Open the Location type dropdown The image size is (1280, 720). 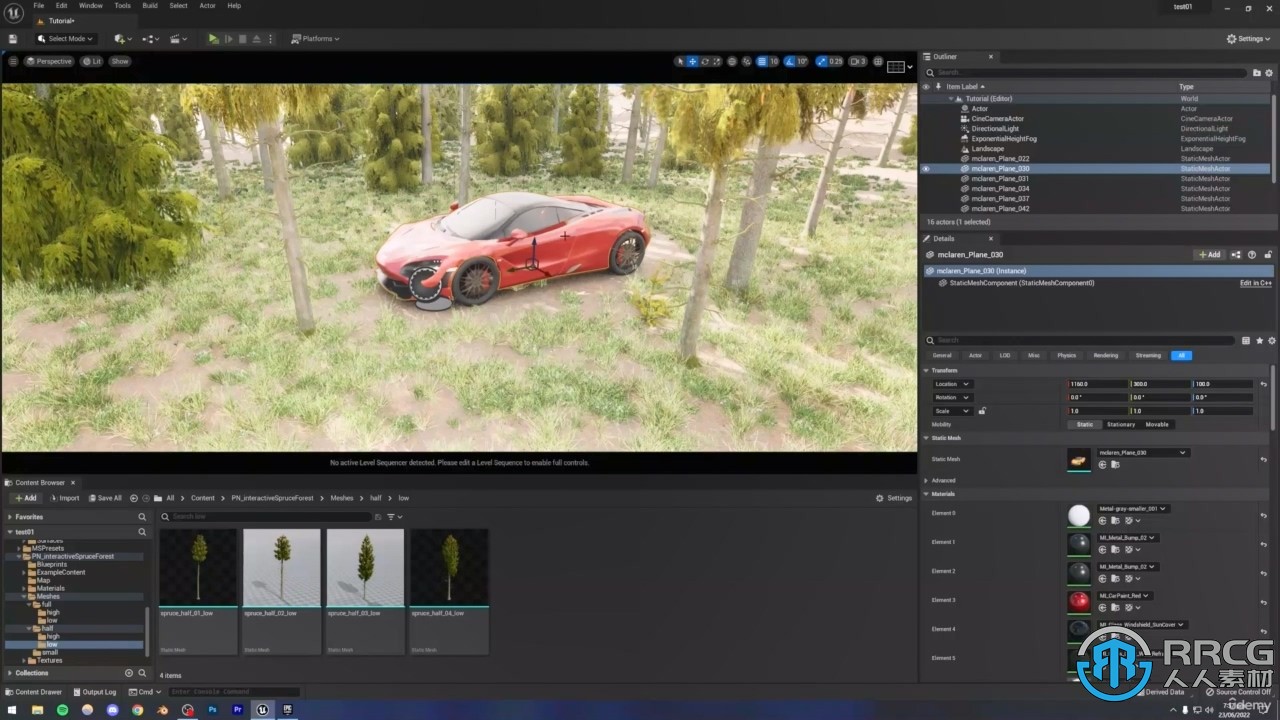(951, 384)
